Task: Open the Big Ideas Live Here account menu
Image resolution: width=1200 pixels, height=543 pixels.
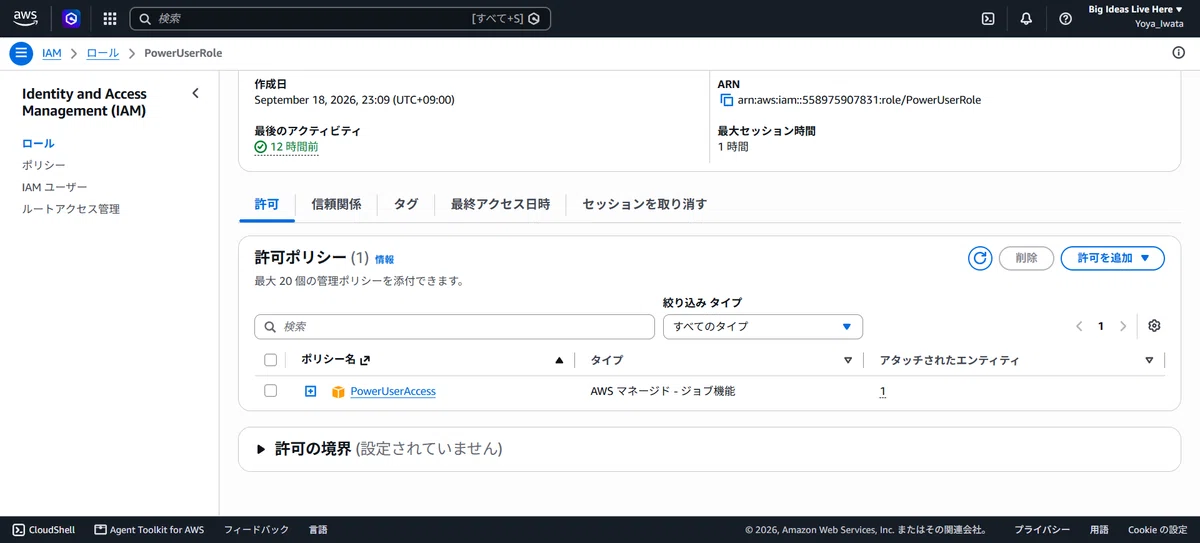Action: [x=1135, y=9]
